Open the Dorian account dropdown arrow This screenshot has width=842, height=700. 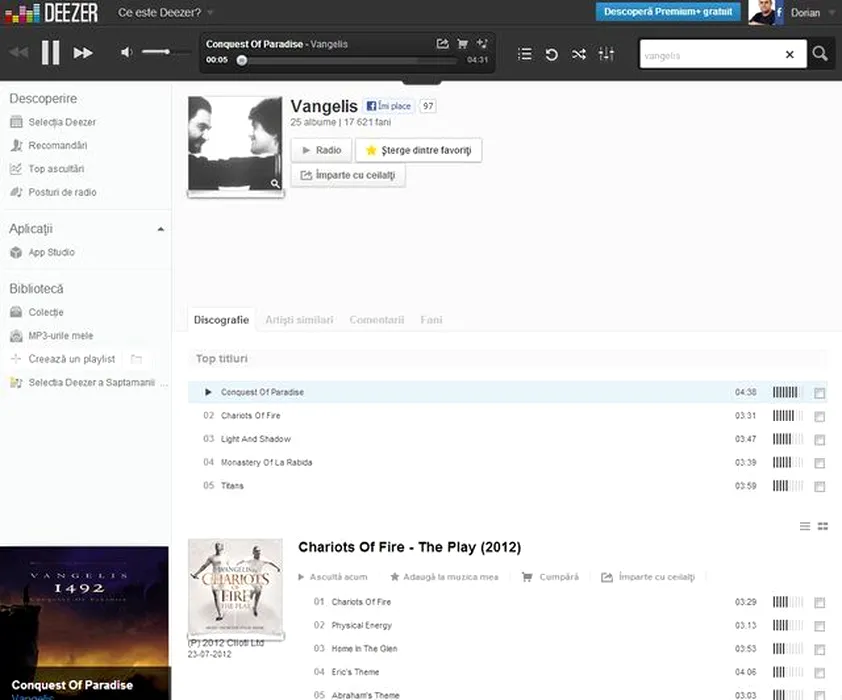point(832,13)
